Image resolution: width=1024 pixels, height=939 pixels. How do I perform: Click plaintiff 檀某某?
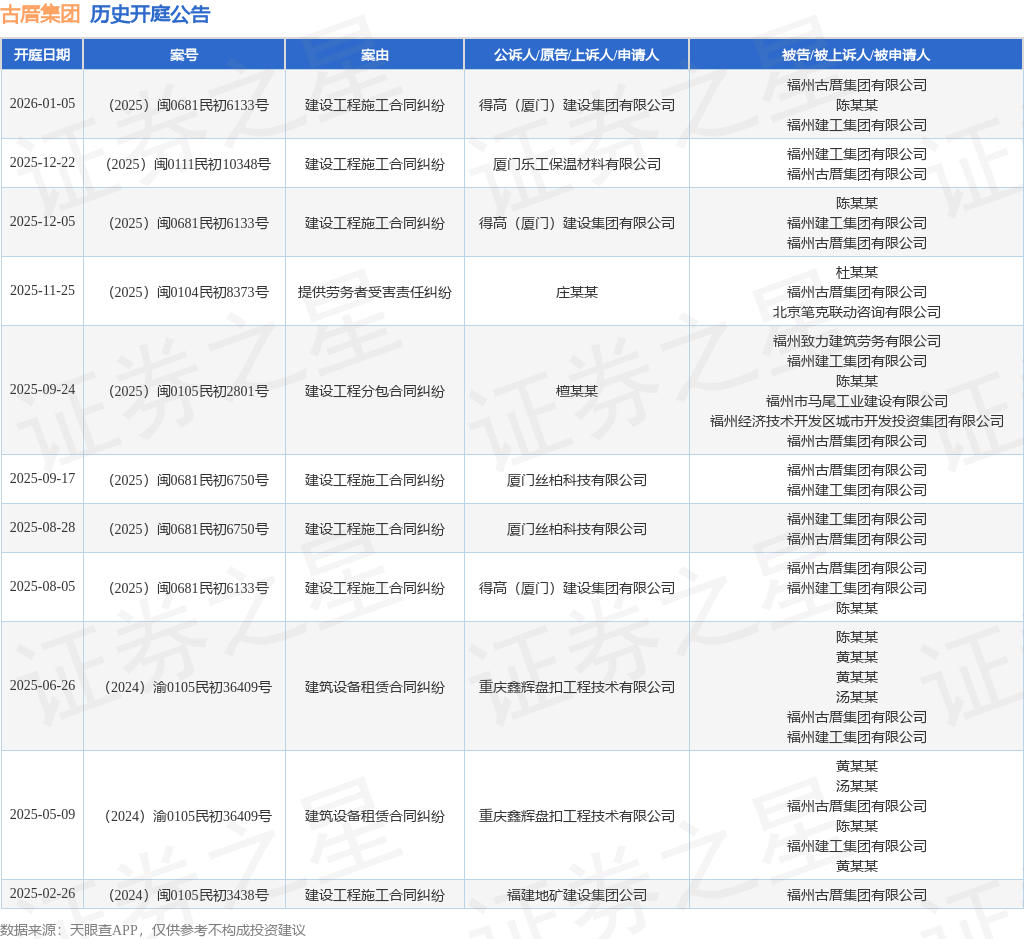(577, 391)
